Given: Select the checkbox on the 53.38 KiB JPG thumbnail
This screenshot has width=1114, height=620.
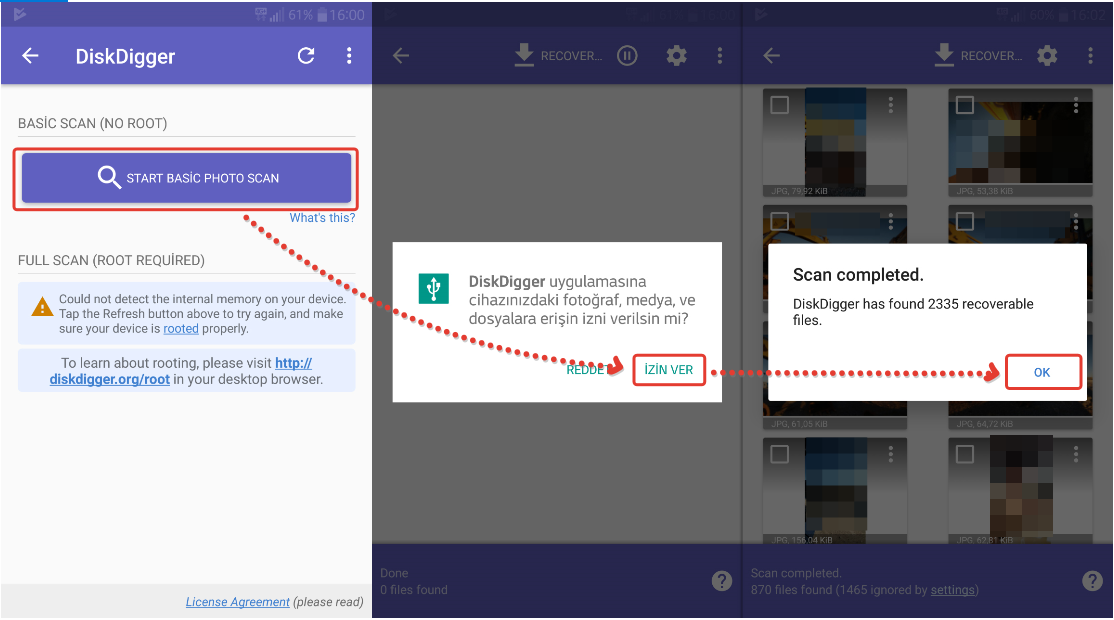Looking at the screenshot, I should (965, 105).
